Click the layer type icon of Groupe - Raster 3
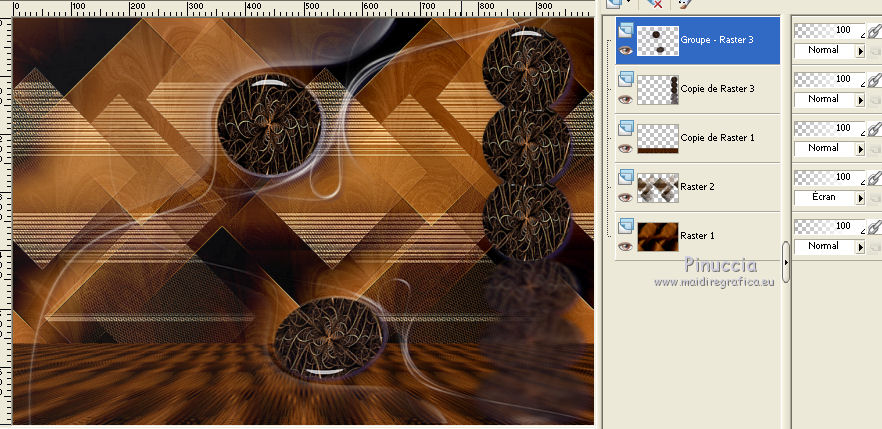Viewport: 882px width, 429px height. pos(626,30)
